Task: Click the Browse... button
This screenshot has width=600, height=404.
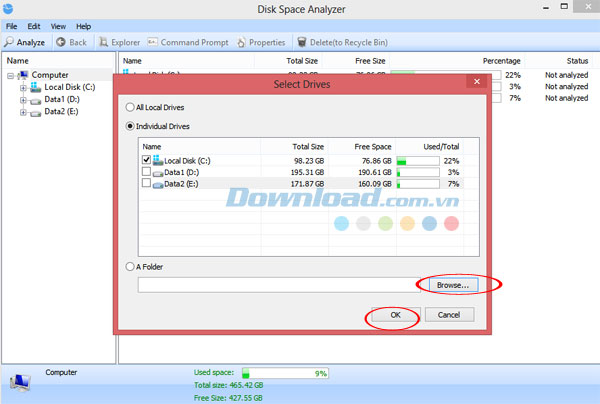Action: point(458,285)
